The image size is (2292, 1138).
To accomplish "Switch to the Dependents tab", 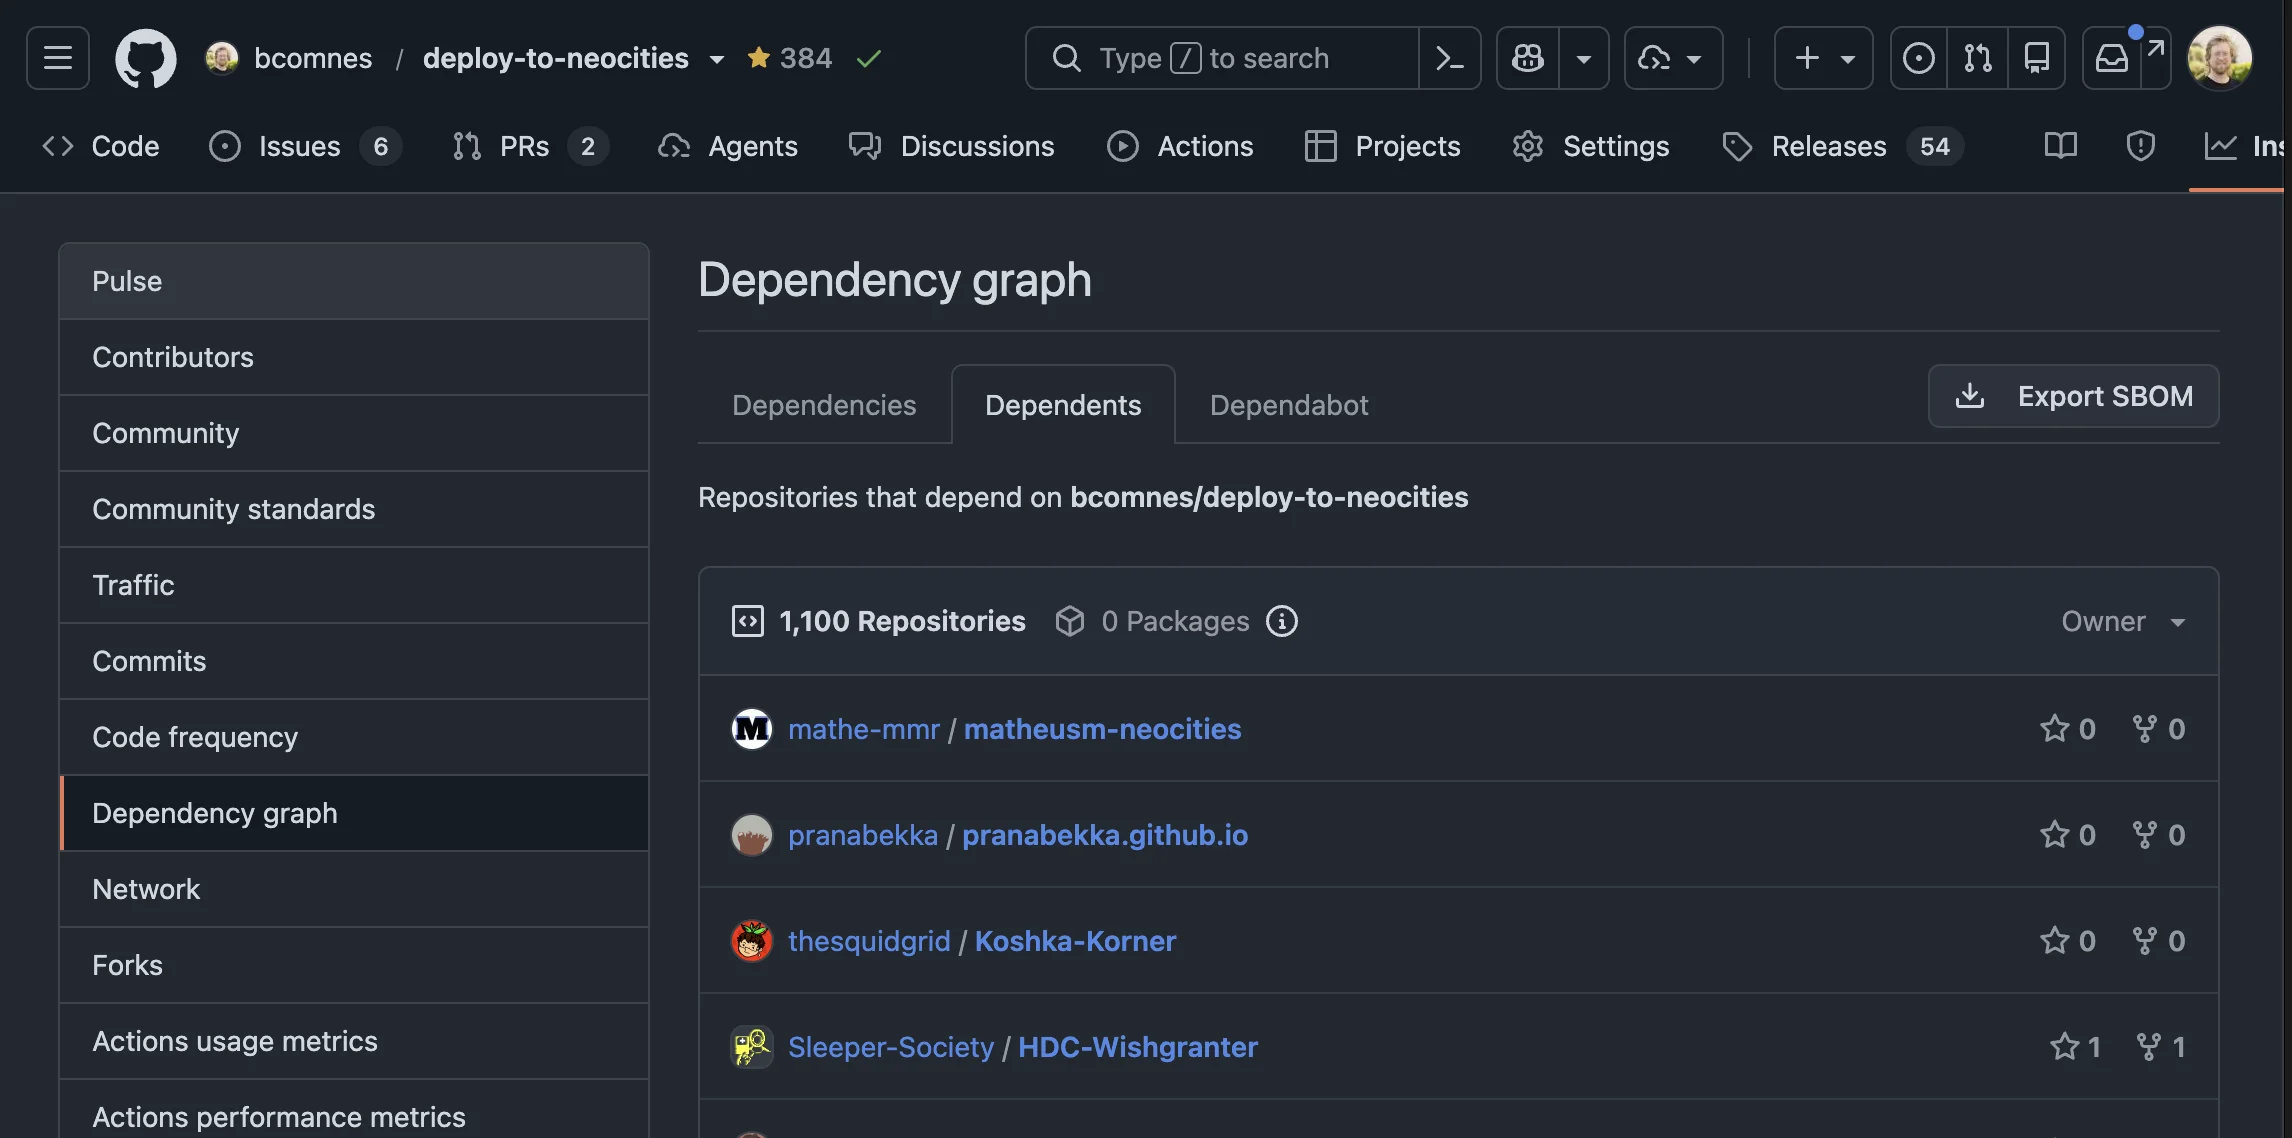I will (x=1063, y=405).
